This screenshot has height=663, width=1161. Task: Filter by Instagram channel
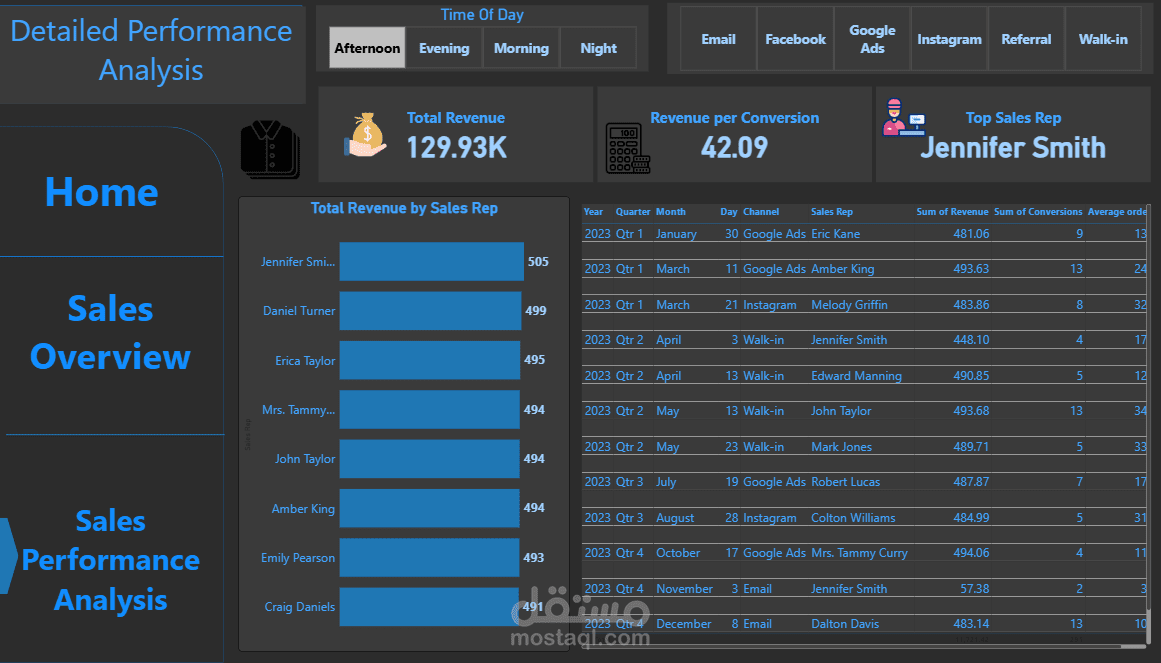coord(949,39)
